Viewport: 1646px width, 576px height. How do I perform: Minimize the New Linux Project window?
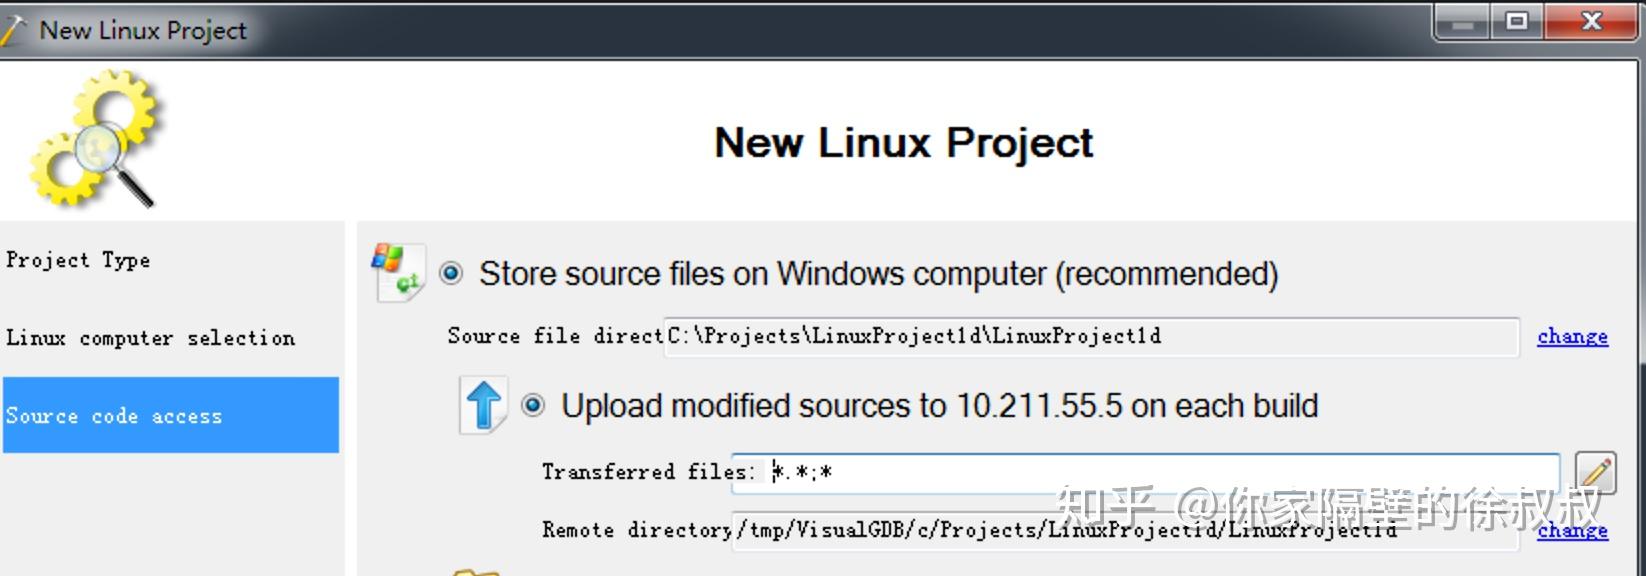1462,22
